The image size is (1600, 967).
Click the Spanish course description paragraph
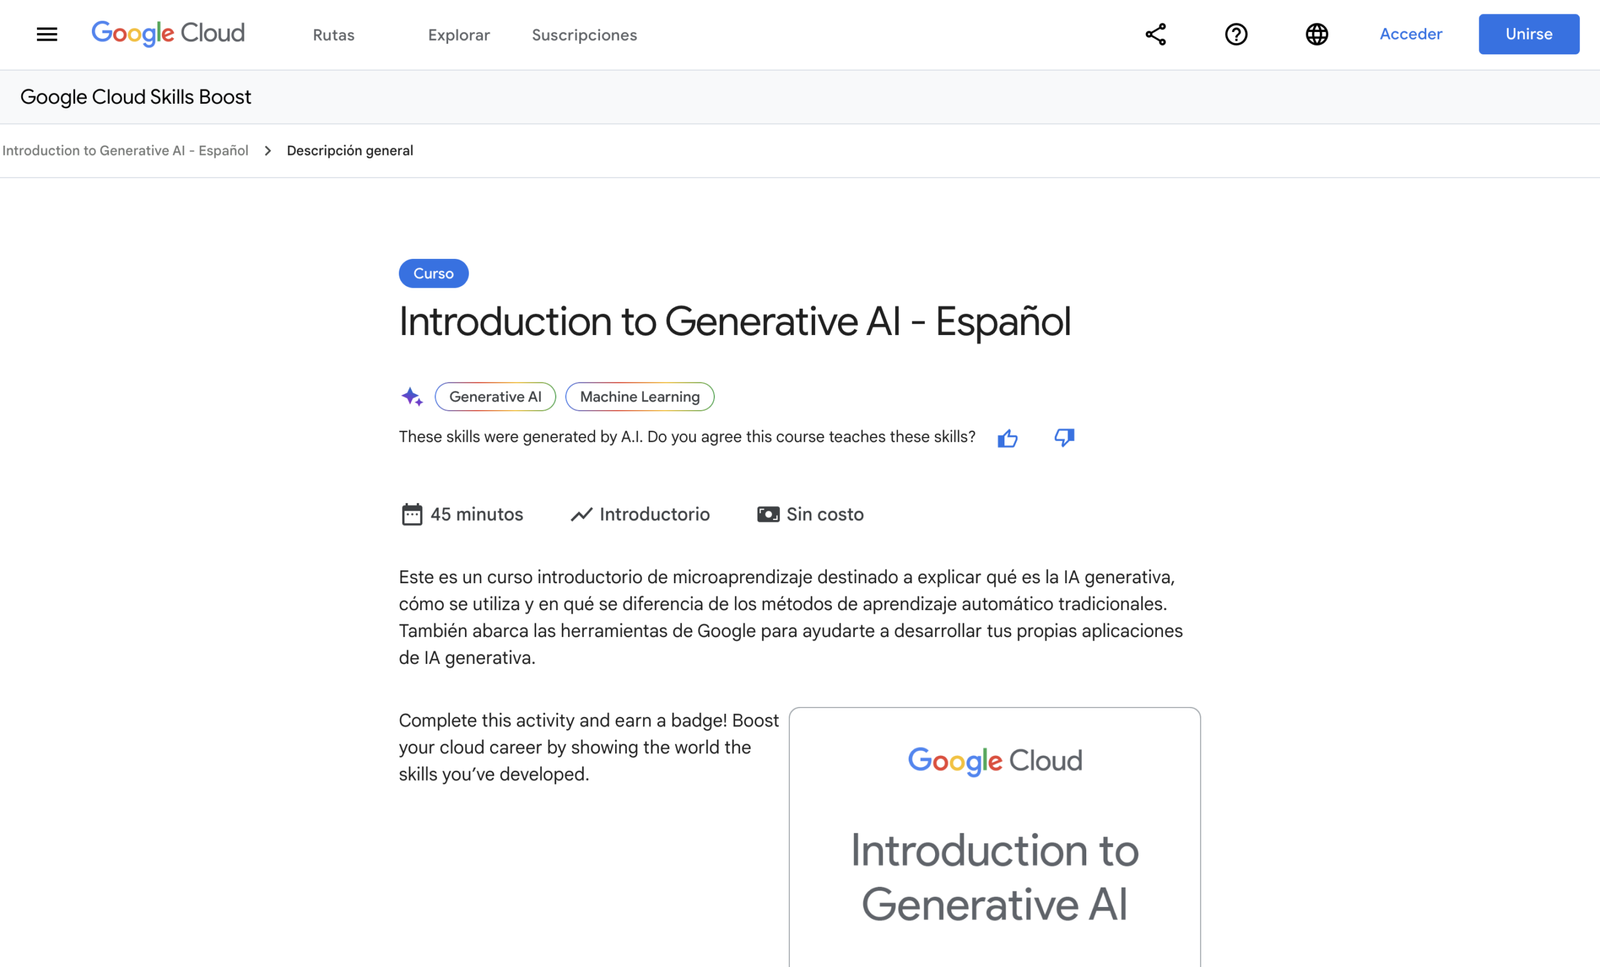(791, 617)
